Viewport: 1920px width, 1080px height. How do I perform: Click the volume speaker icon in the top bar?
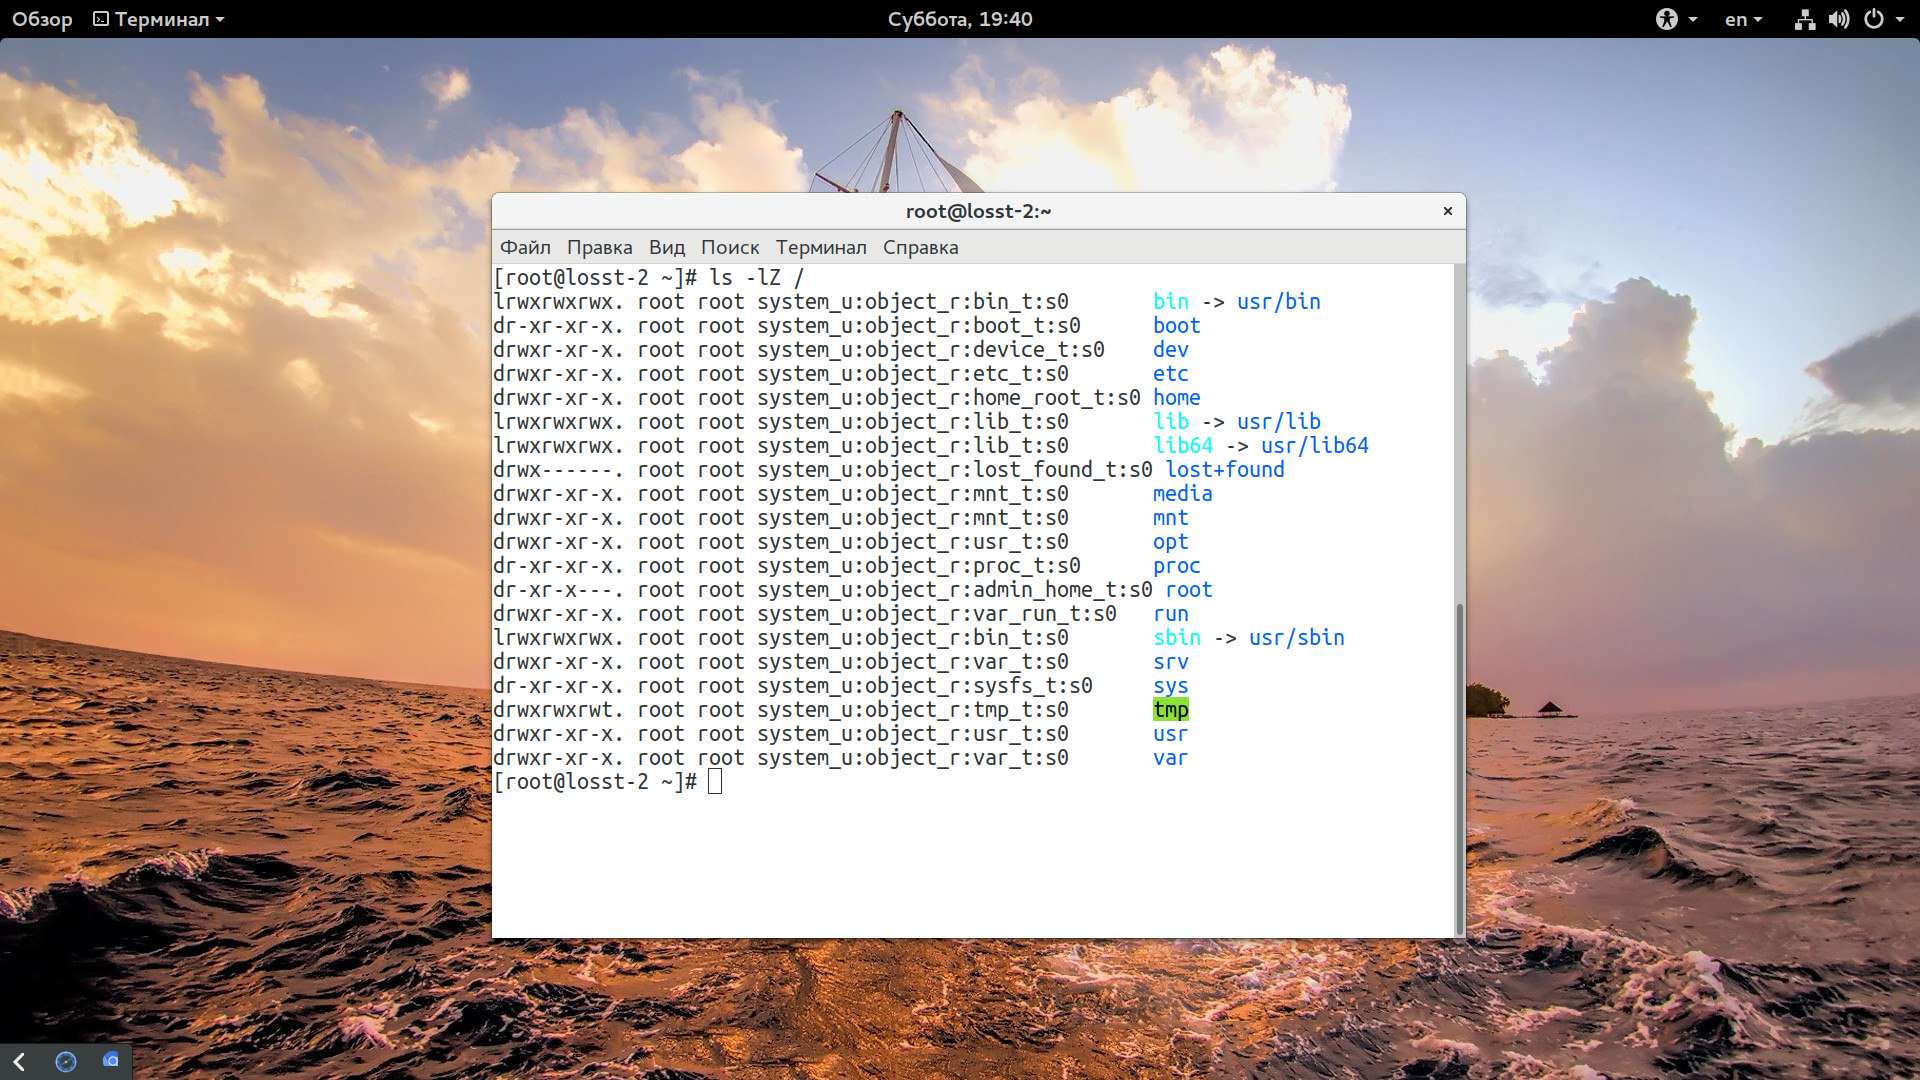1839,19
